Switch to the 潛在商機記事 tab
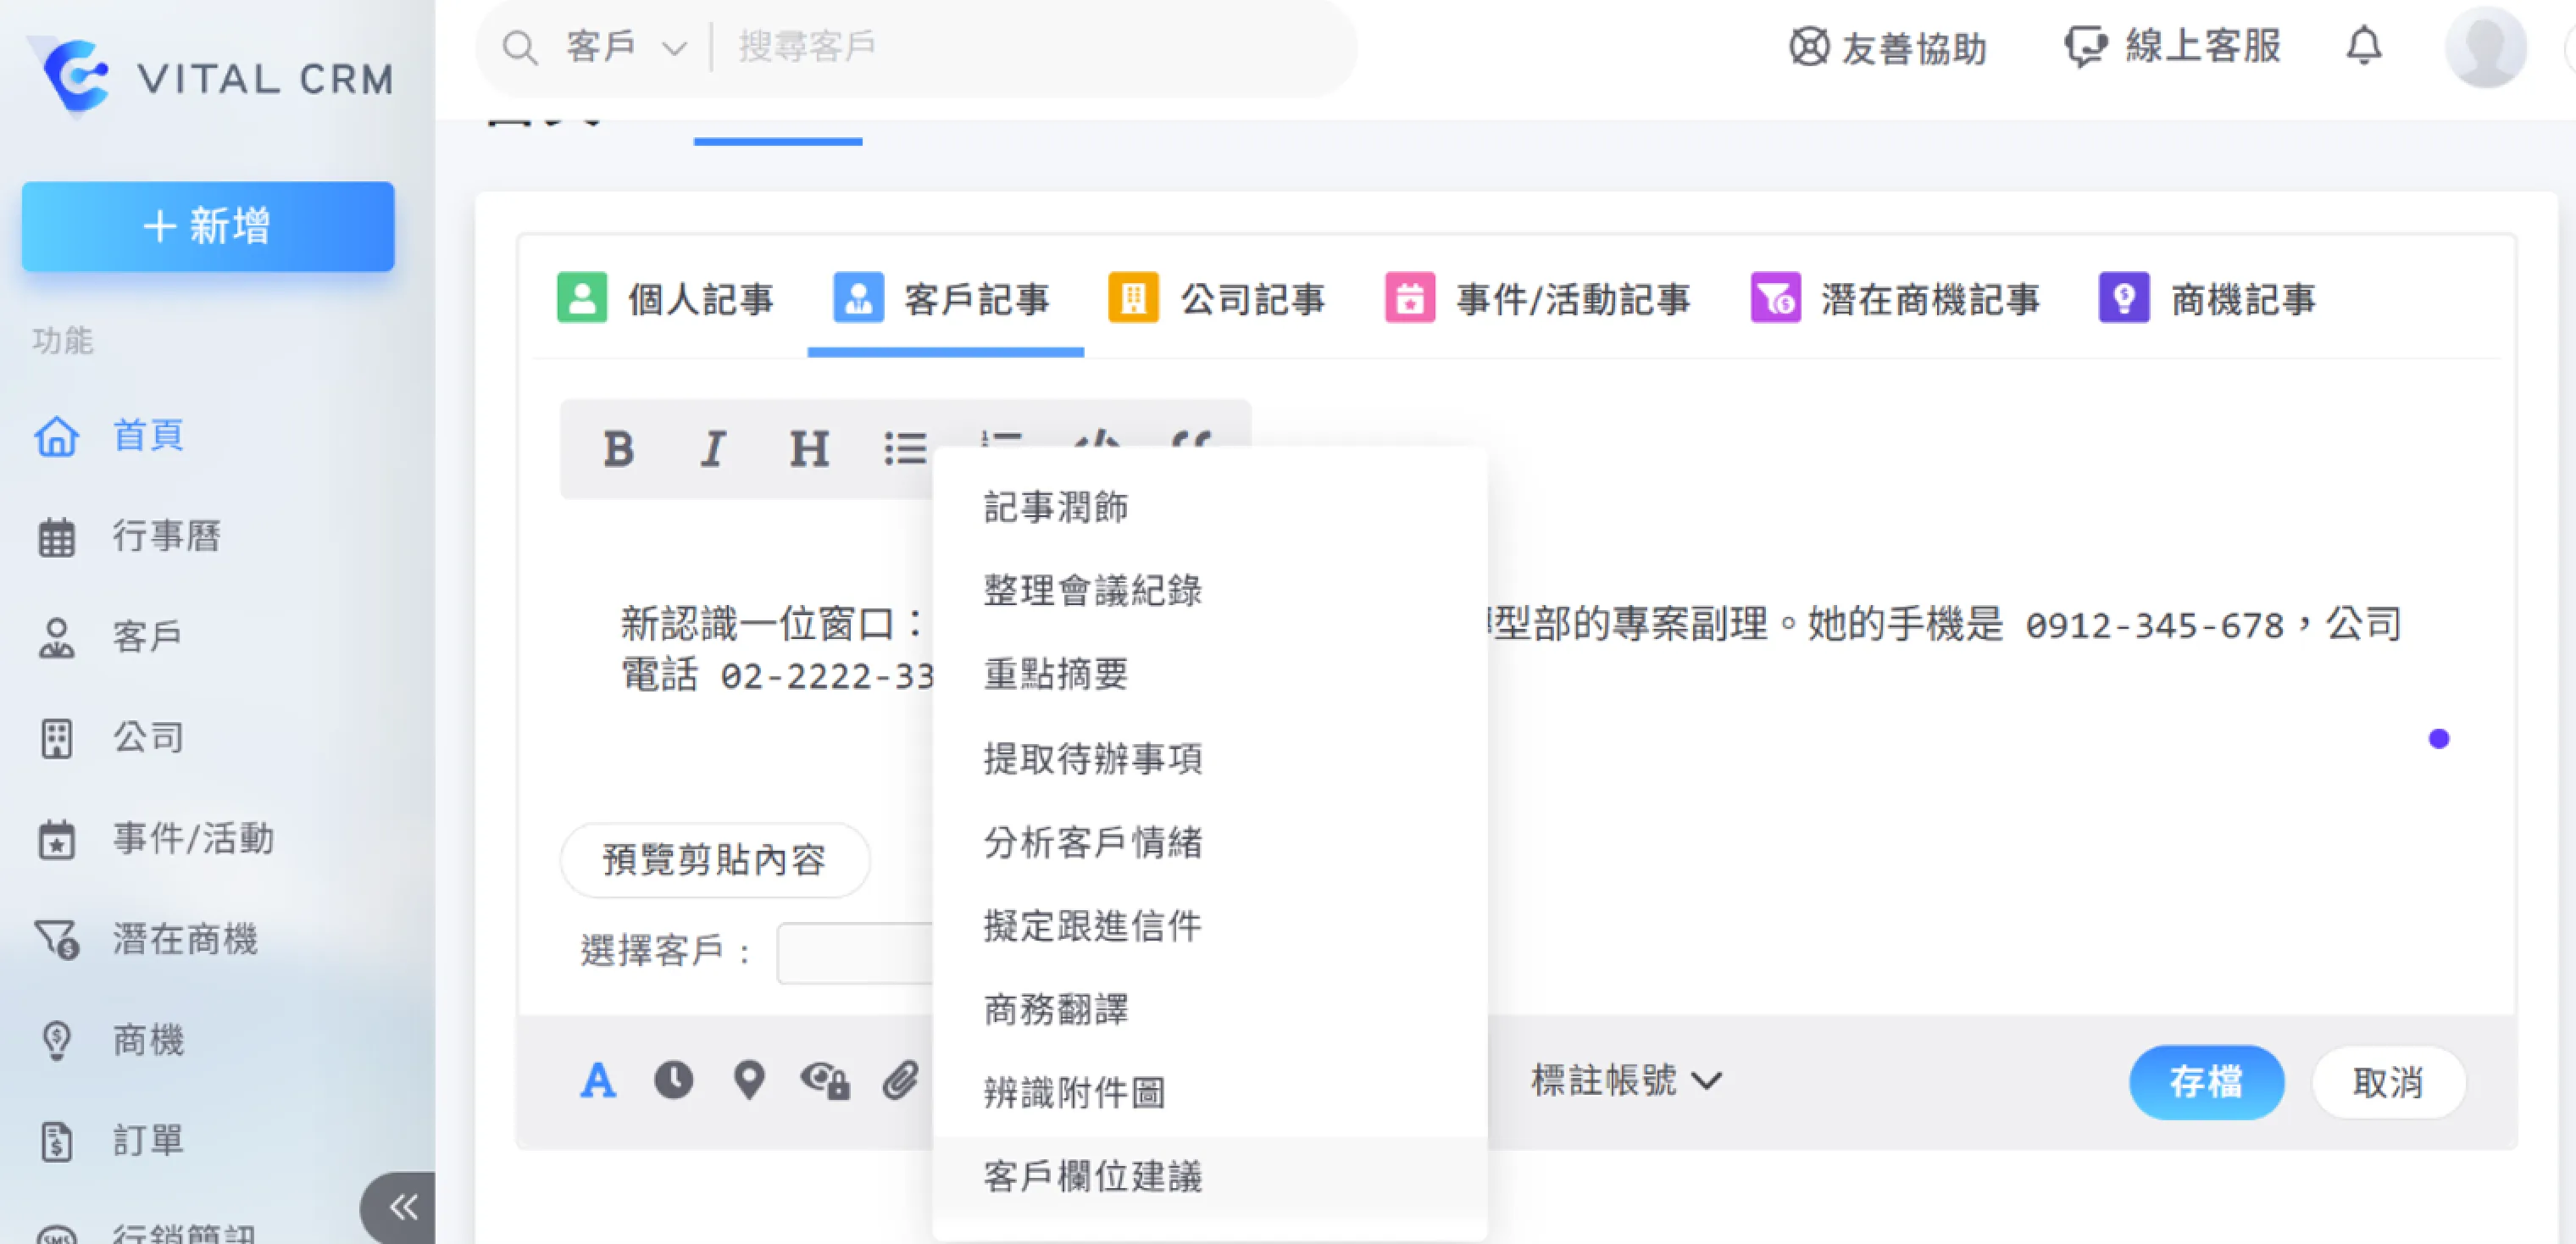Screen dimensions: 2576x1244 1895,298
